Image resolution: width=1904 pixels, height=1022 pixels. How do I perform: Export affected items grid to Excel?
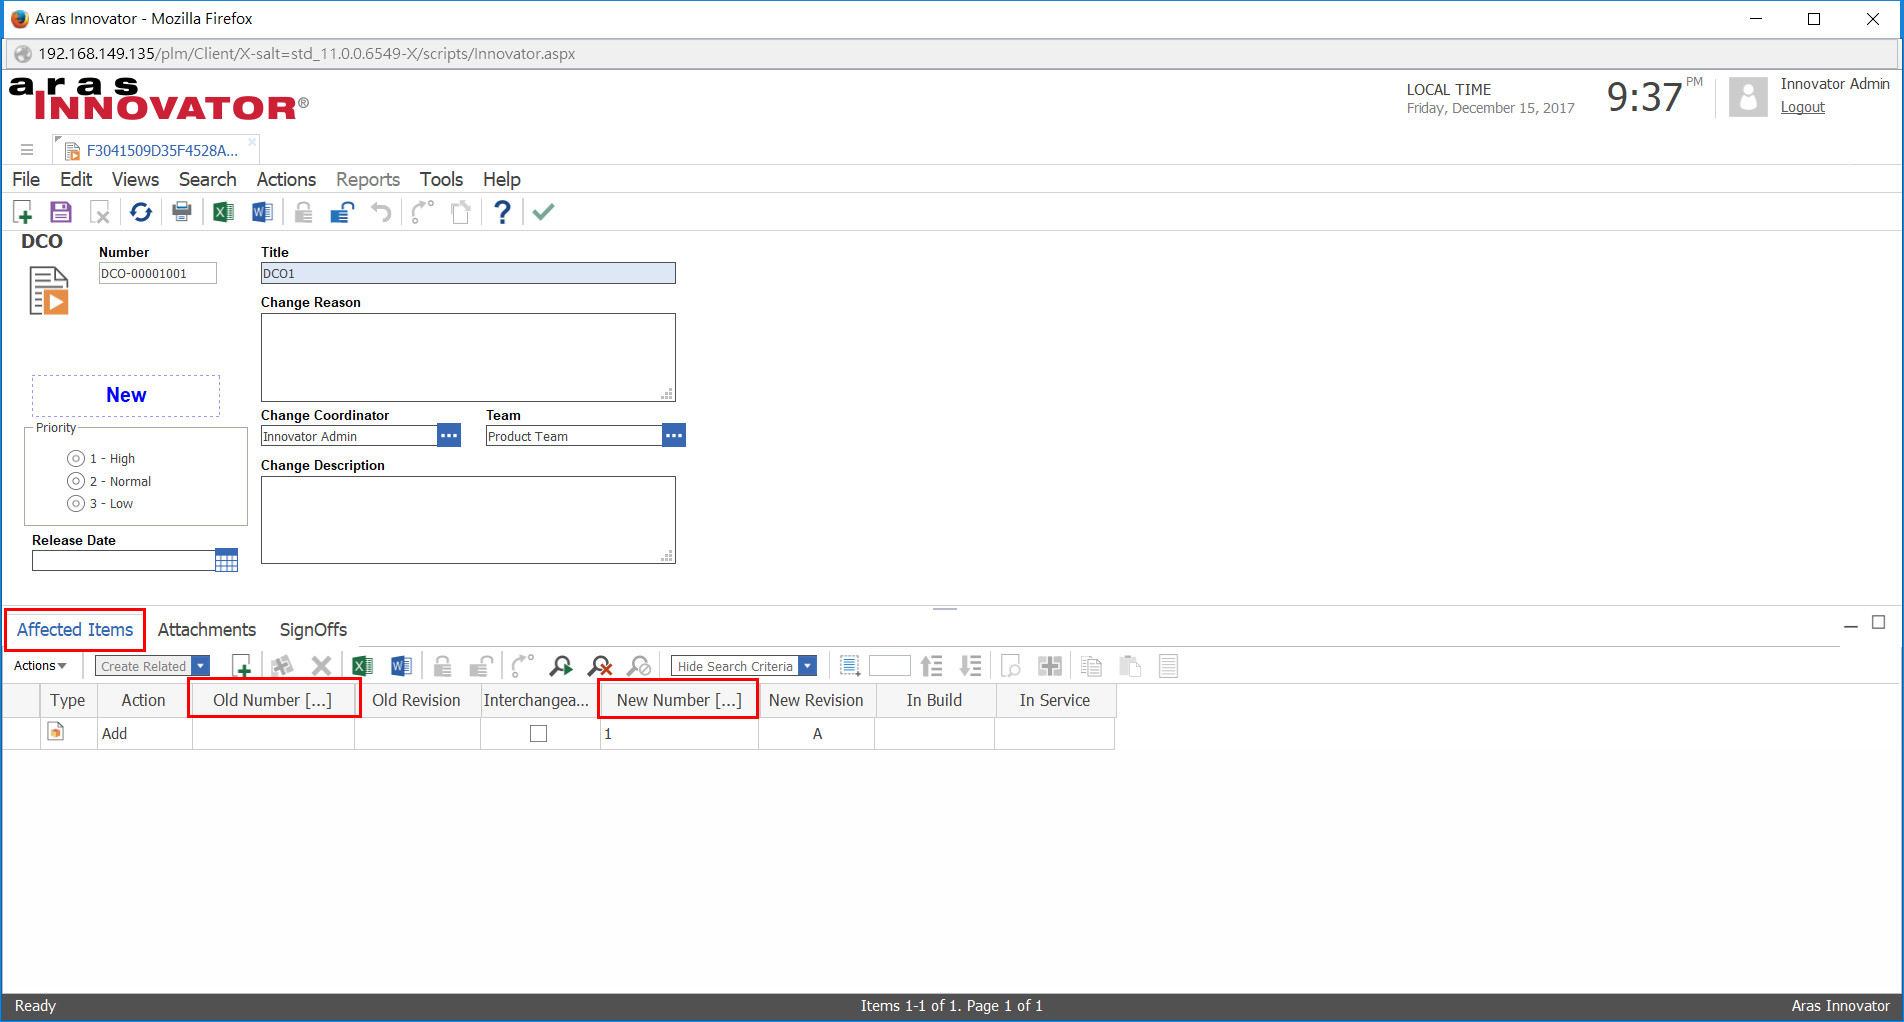click(x=362, y=666)
